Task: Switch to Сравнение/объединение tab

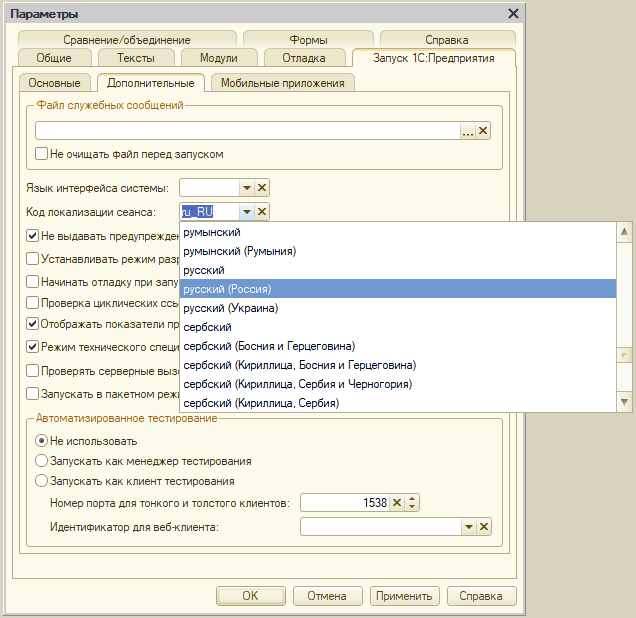Action: pyautogui.click(x=127, y=40)
